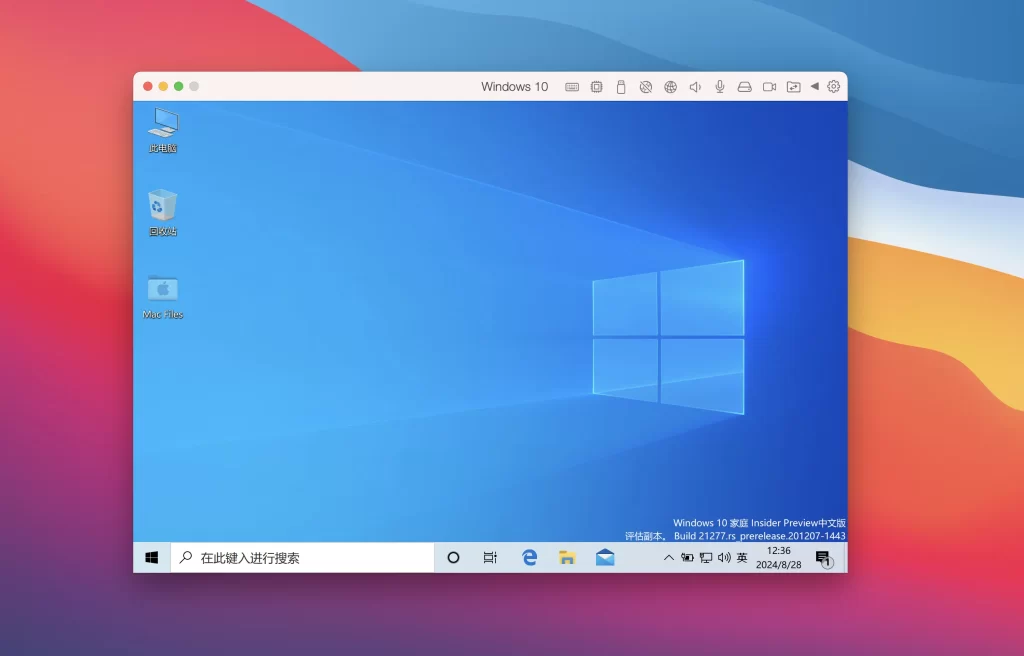Toggle the disconnected network globe in the Parallels toolbar

point(645,87)
